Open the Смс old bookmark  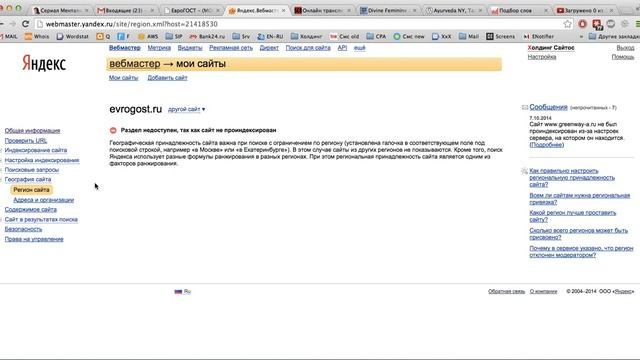(x=344, y=36)
